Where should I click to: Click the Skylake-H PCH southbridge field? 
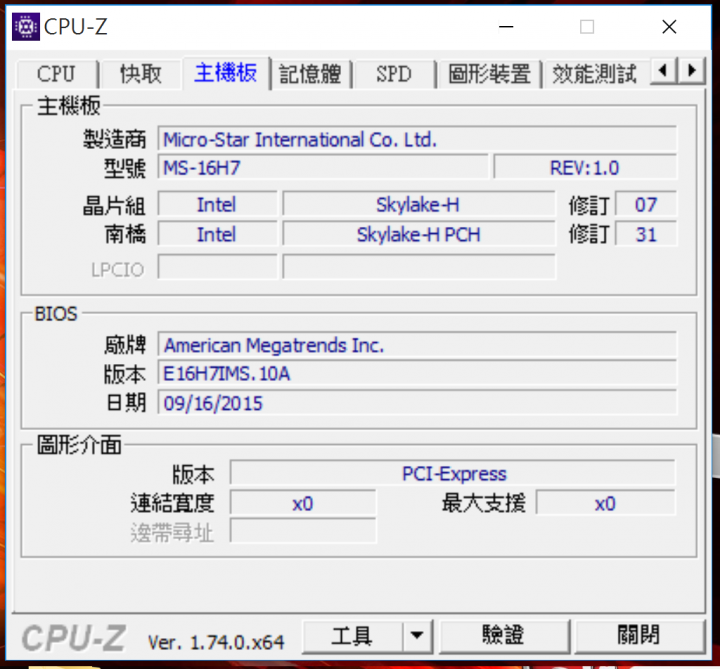419,234
